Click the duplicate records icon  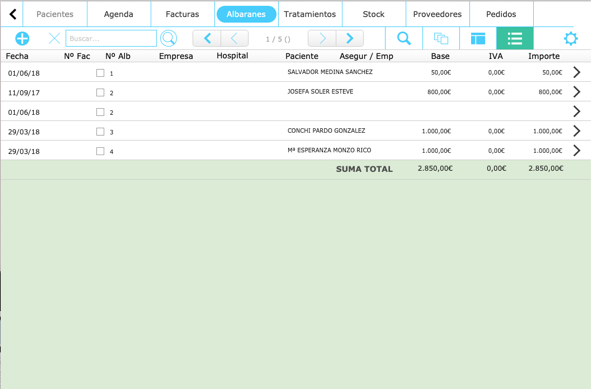point(441,38)
